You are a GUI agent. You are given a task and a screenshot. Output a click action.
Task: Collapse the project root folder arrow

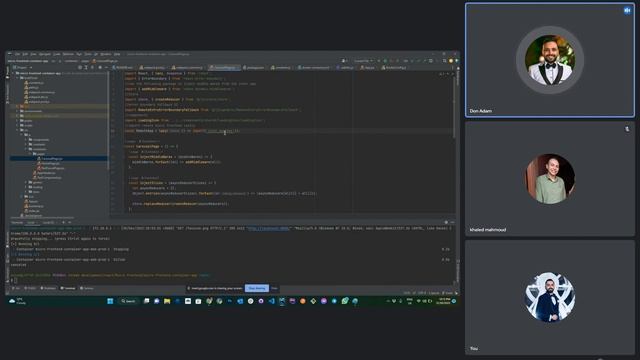click(13, 73)
